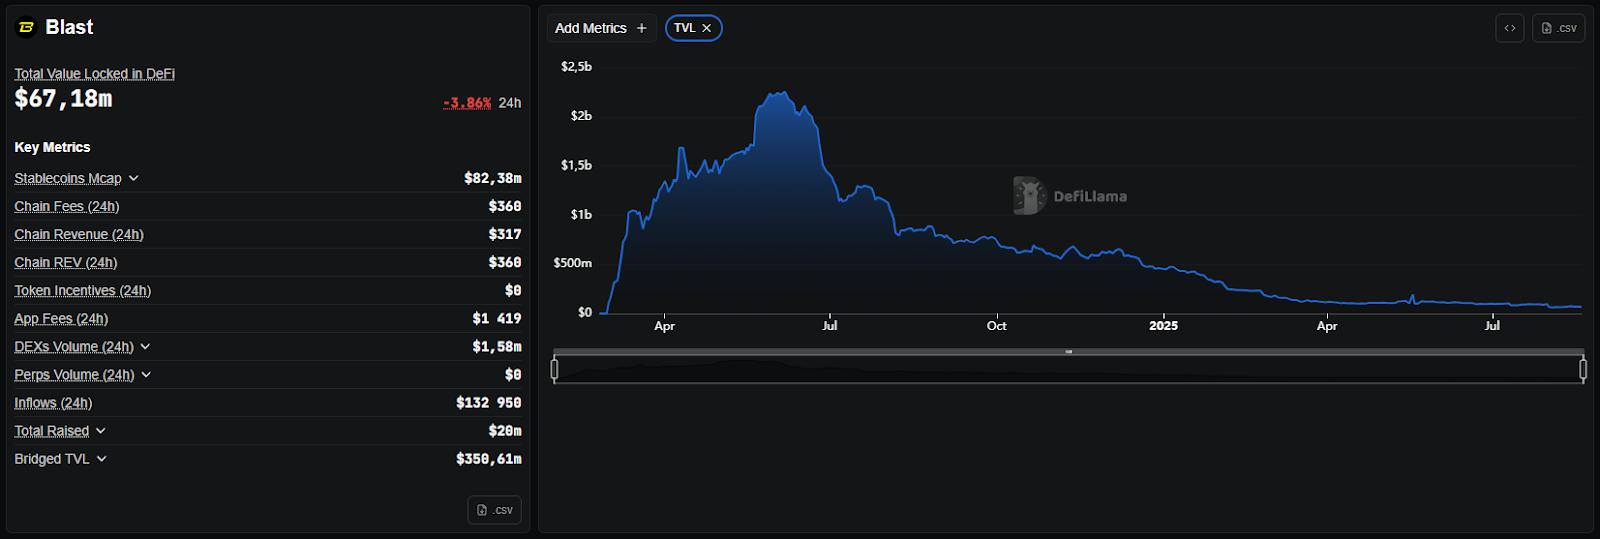Screen dimensions: 1600x539
Task: Expand the DEXs Volume (24h) row
Action: click(145, 346)
